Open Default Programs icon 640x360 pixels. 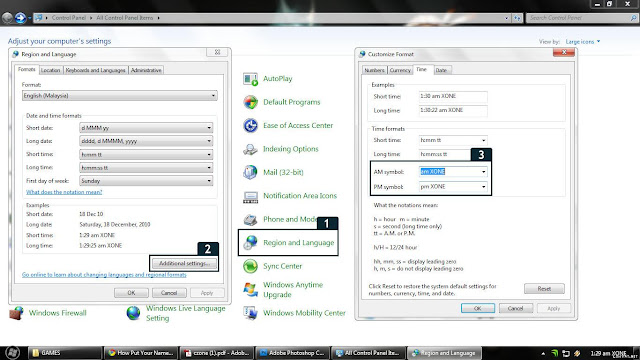click(x=250, y=102)
